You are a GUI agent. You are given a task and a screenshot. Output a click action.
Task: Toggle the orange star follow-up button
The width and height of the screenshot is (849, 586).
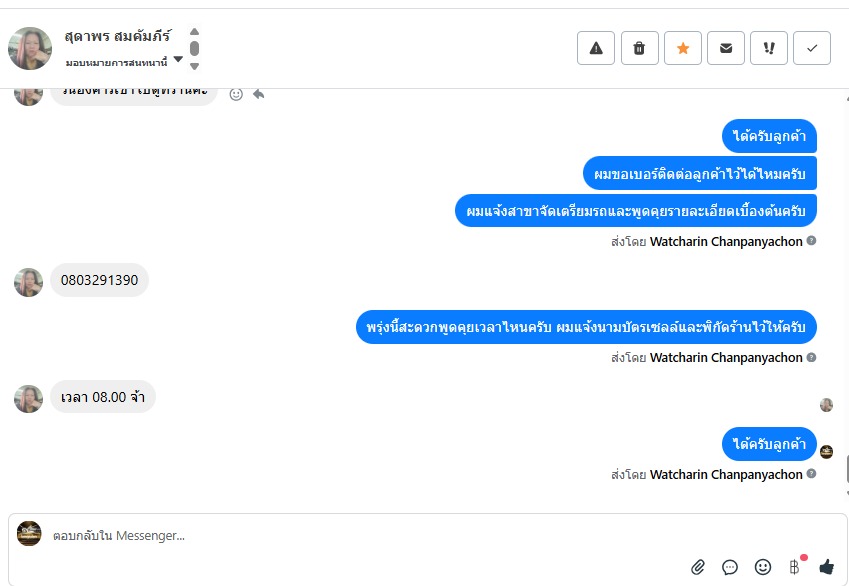tap(683, 48)
